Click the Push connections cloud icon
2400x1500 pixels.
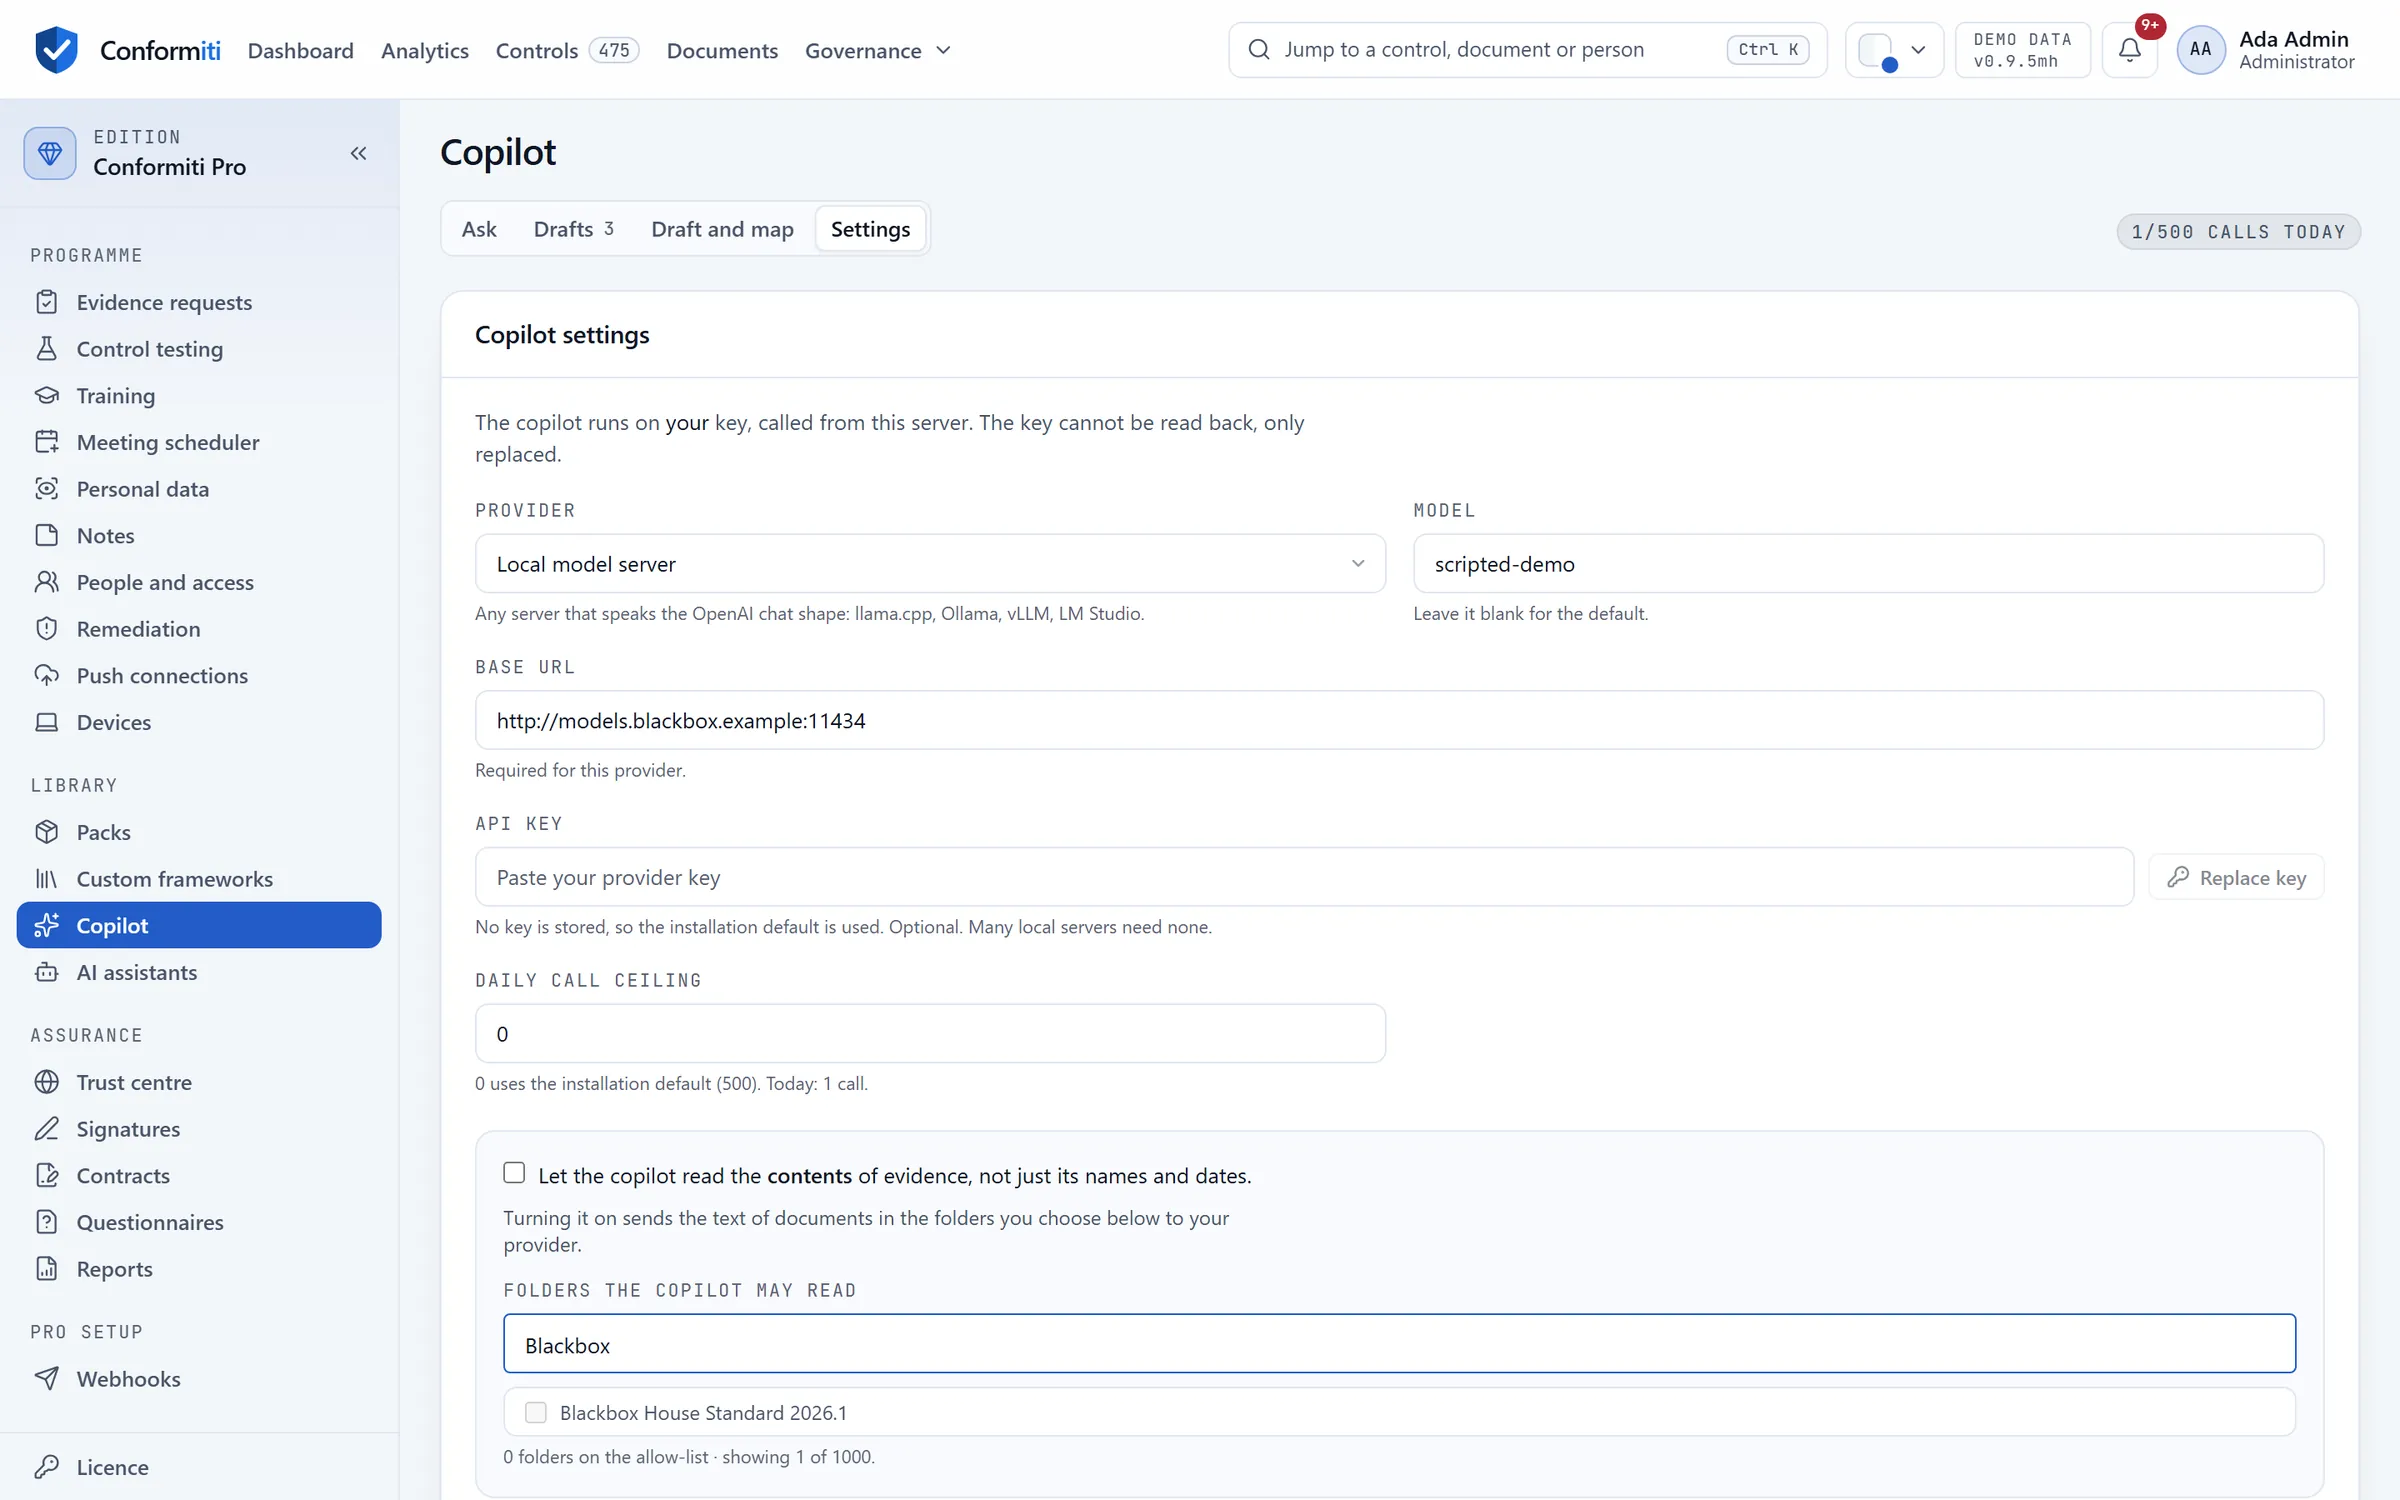[47, 675]
